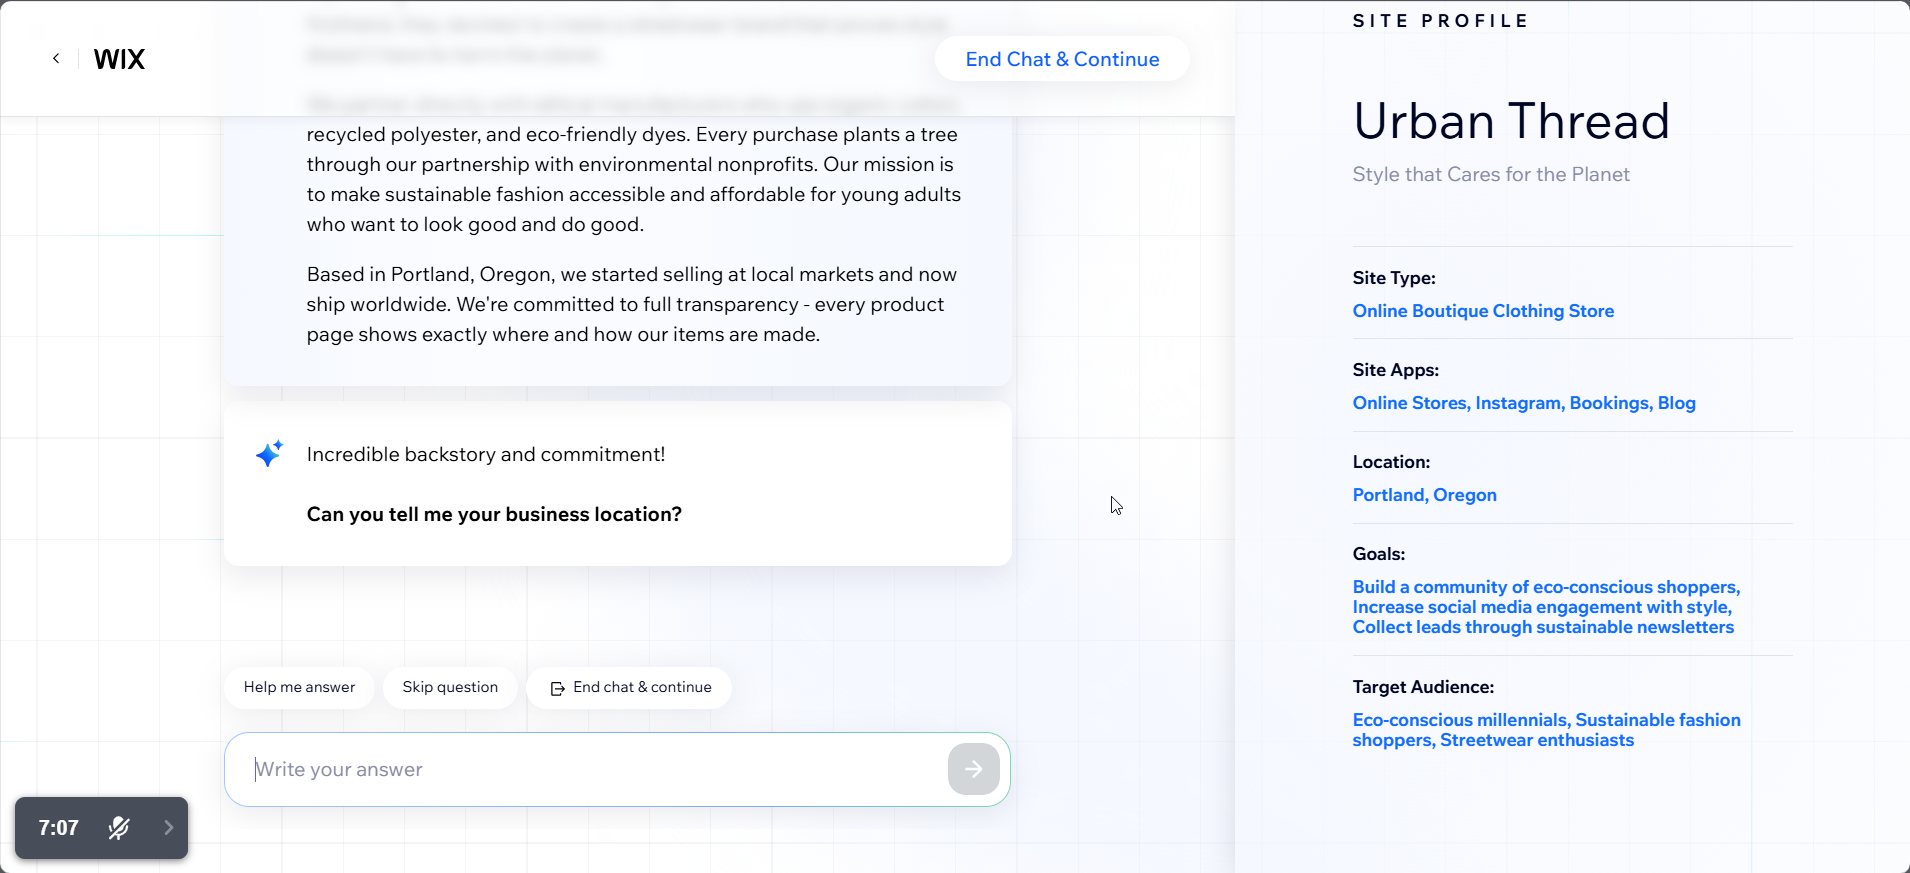The width and height of the screenshot is (1910, 873).
Task: Click the Location: label
Action: tap(1391, 462)
